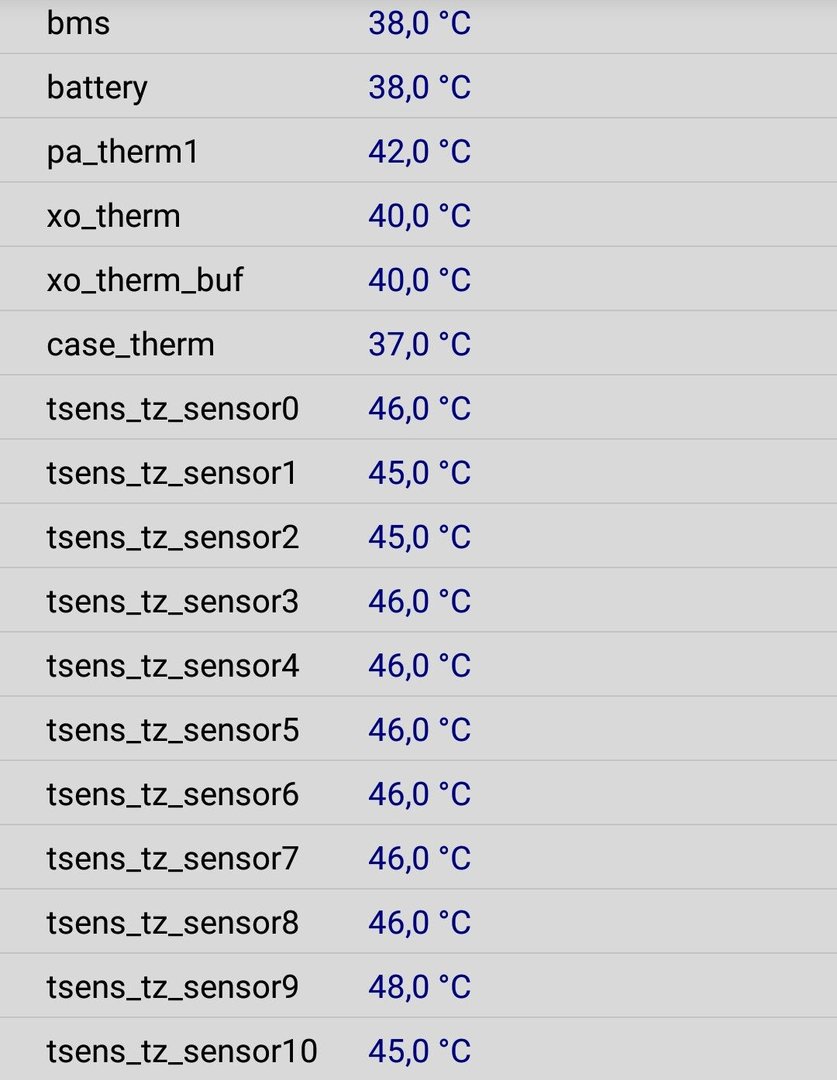Screen dimensions: 837x1080
Task: Select the xo_therm_buf row
Action: 418,279
